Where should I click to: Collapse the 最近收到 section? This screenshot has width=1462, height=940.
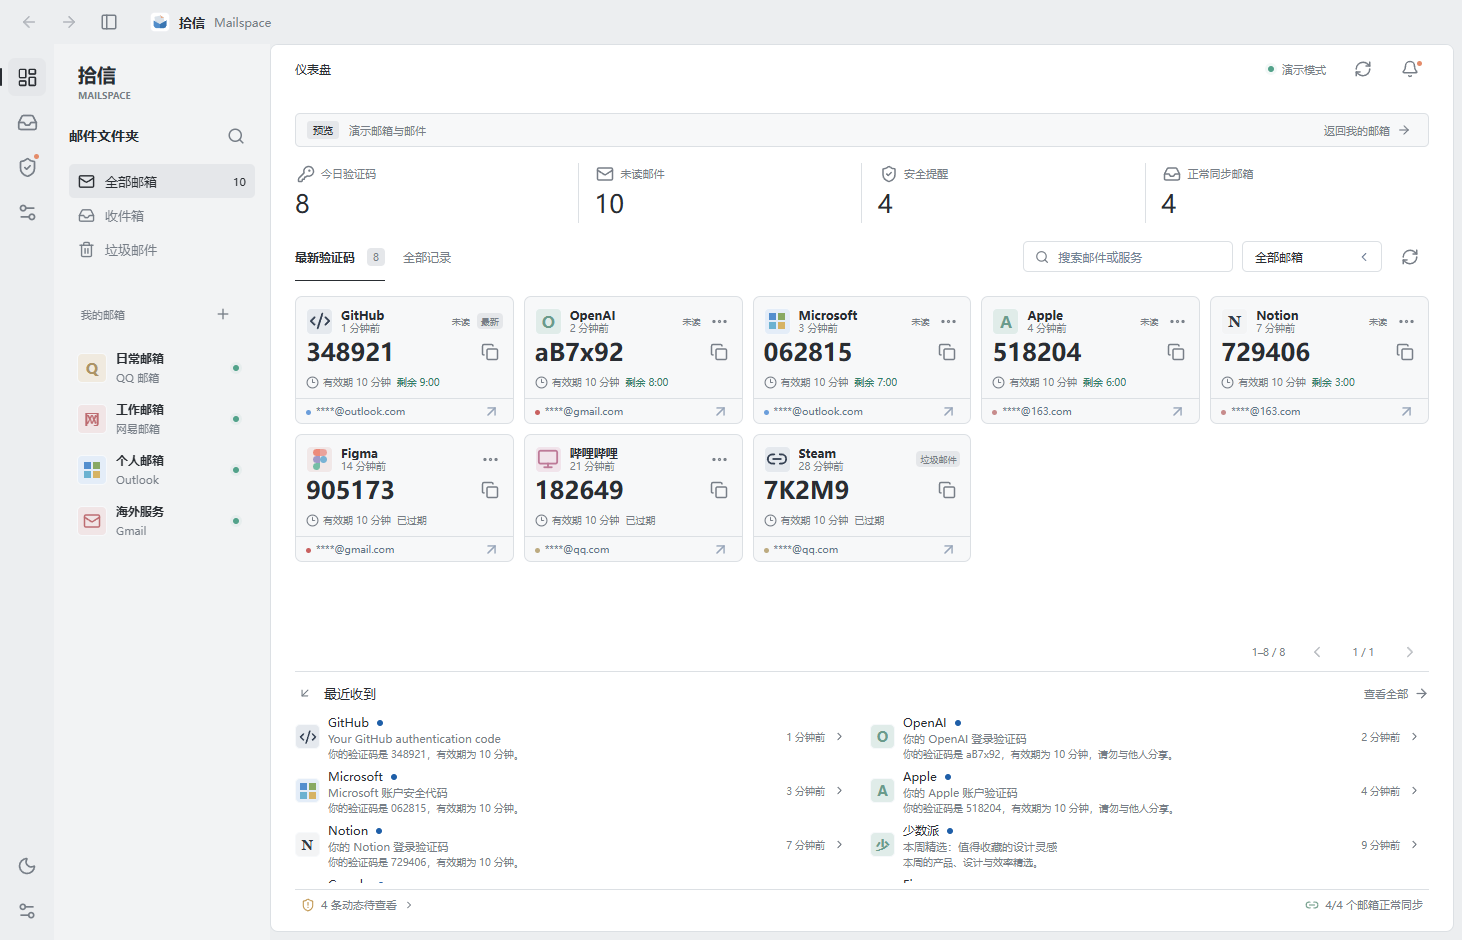click(305, 693)
